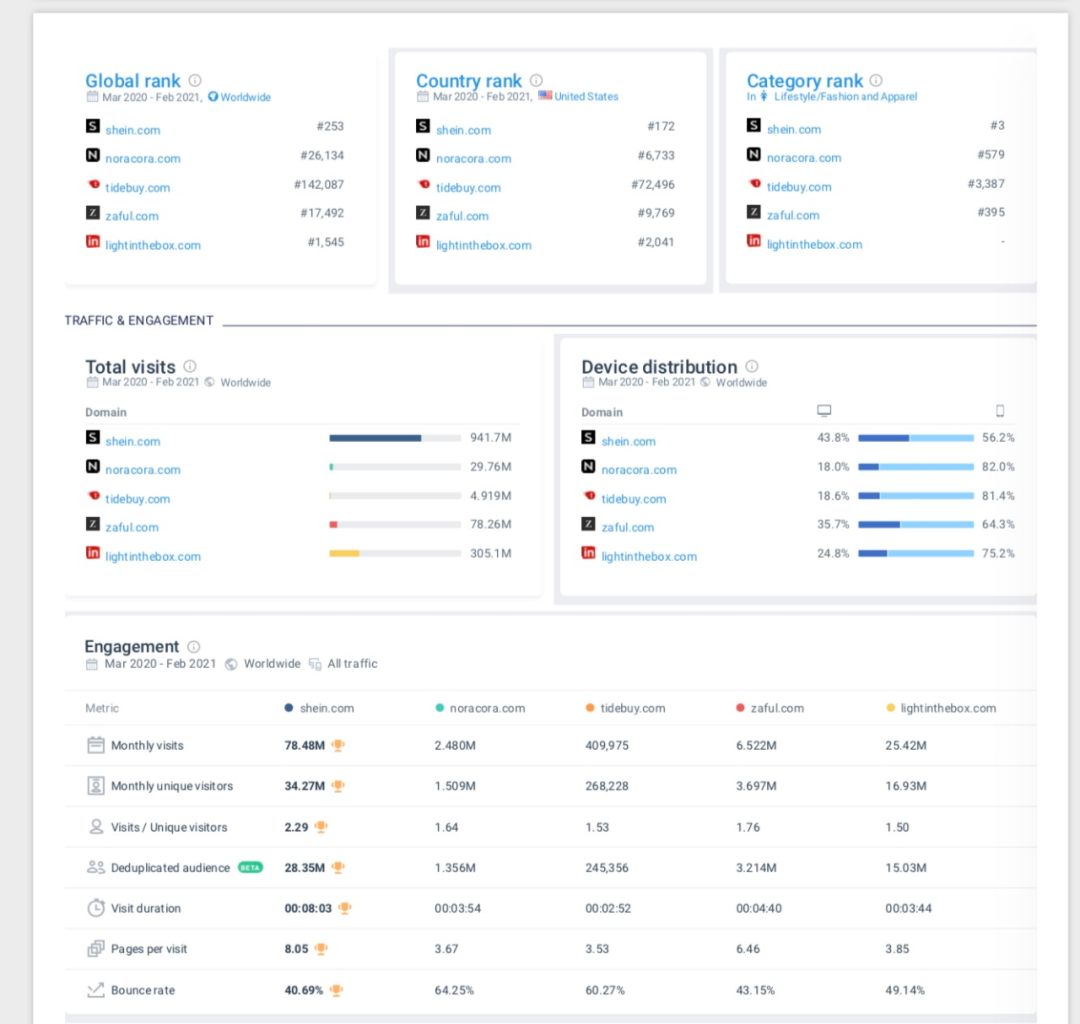The image size is (1080, 1024).
Task: Click Lifestyle/Fashion and Apparel category link
Action: coord(845,97)
